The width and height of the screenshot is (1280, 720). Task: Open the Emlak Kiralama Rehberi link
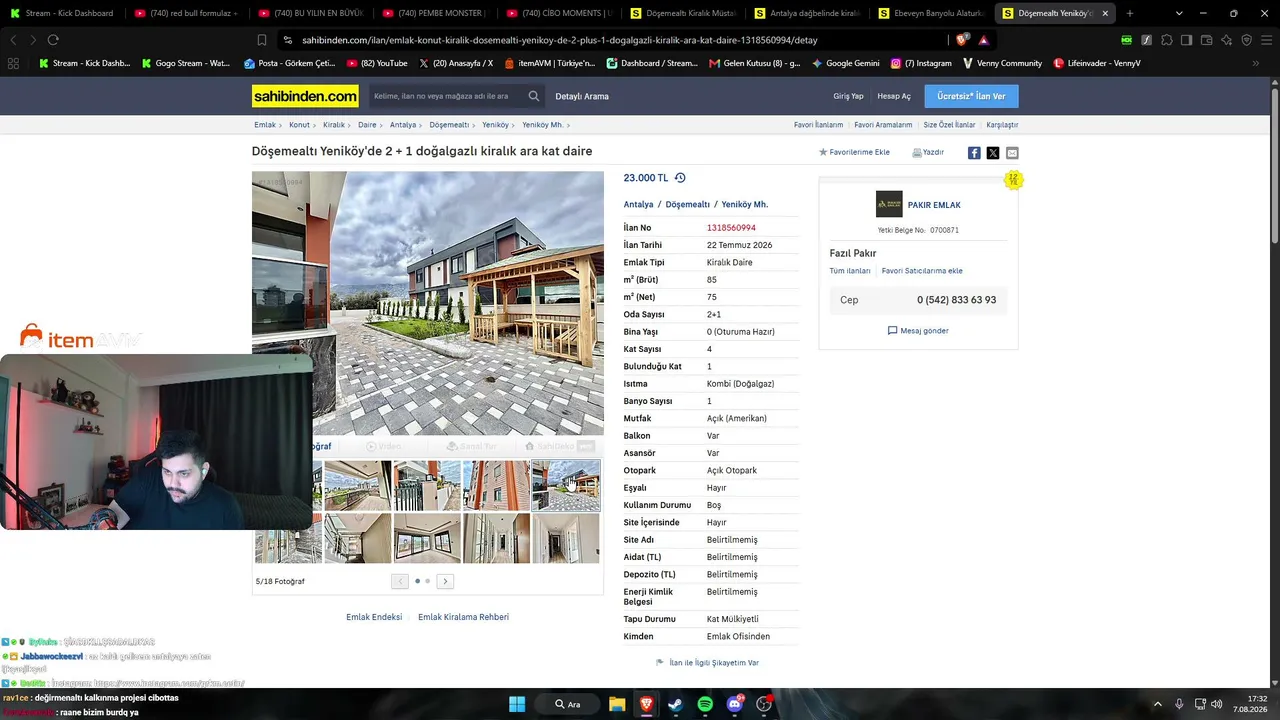click(x=463, y=617)
